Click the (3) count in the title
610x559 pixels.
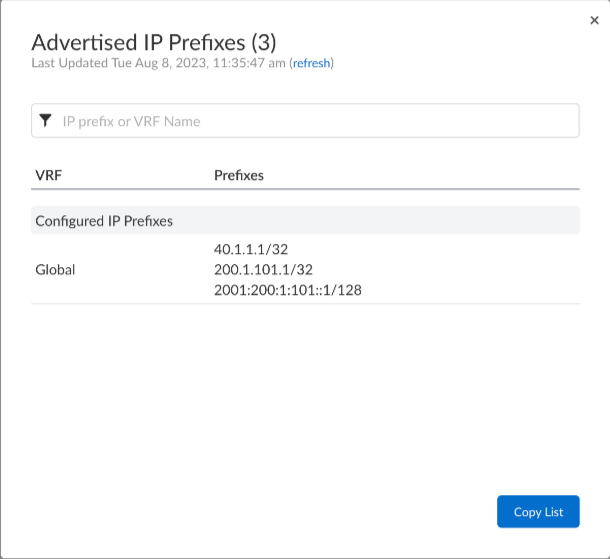click(265, 42)
